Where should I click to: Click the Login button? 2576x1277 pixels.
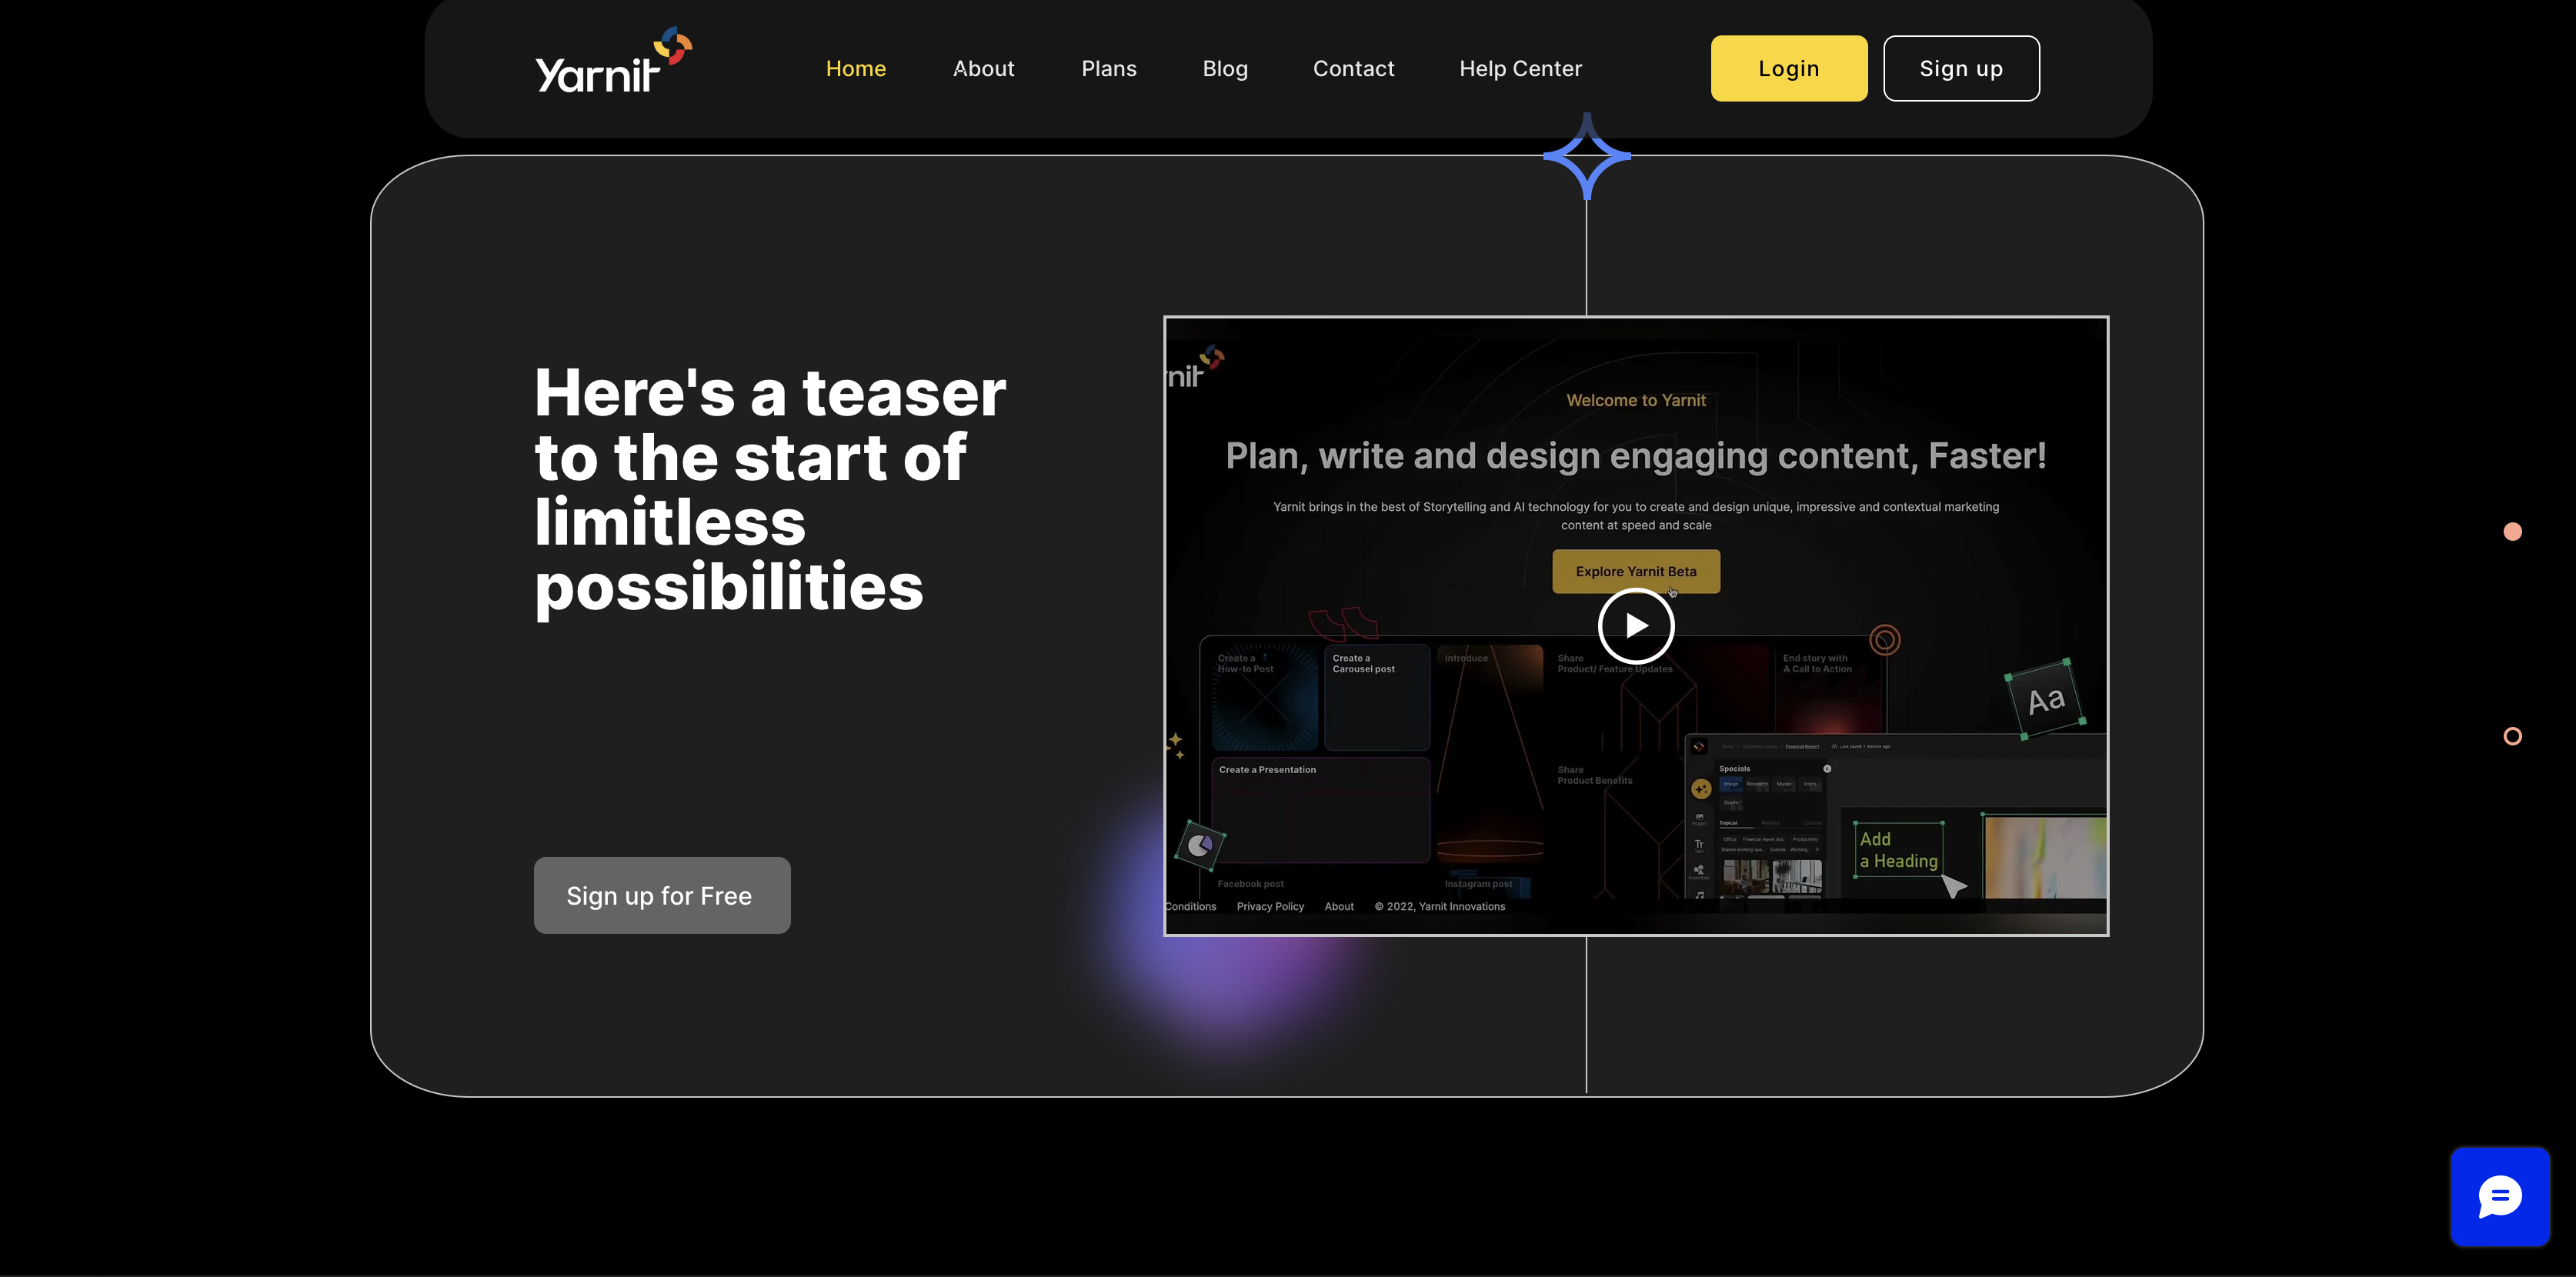1789,68
